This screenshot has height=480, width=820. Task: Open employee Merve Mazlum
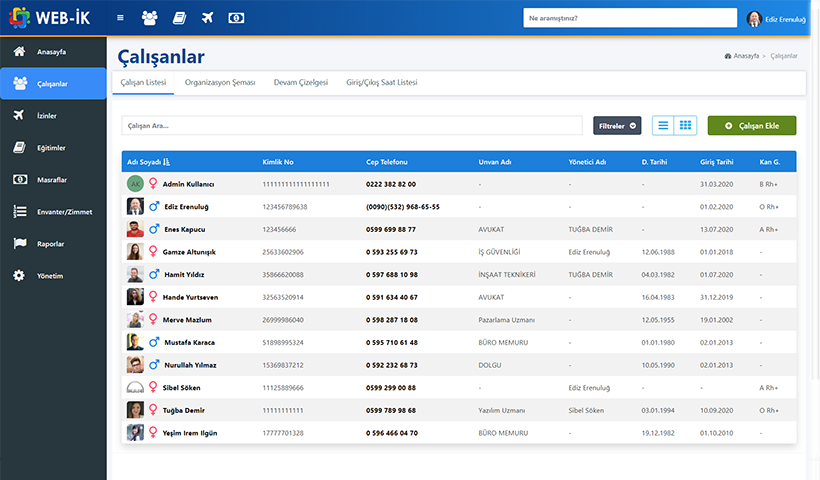click(187, 320)
